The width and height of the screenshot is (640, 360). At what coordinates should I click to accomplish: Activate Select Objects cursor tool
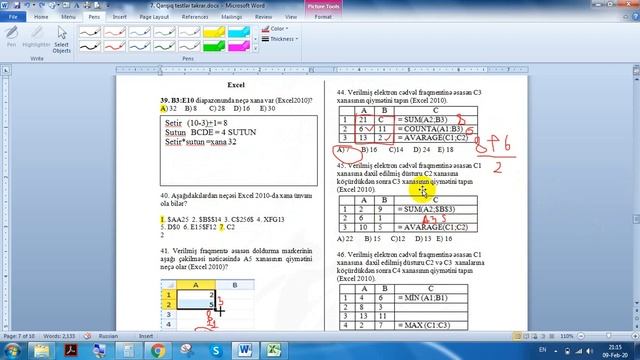coord(62,40)
